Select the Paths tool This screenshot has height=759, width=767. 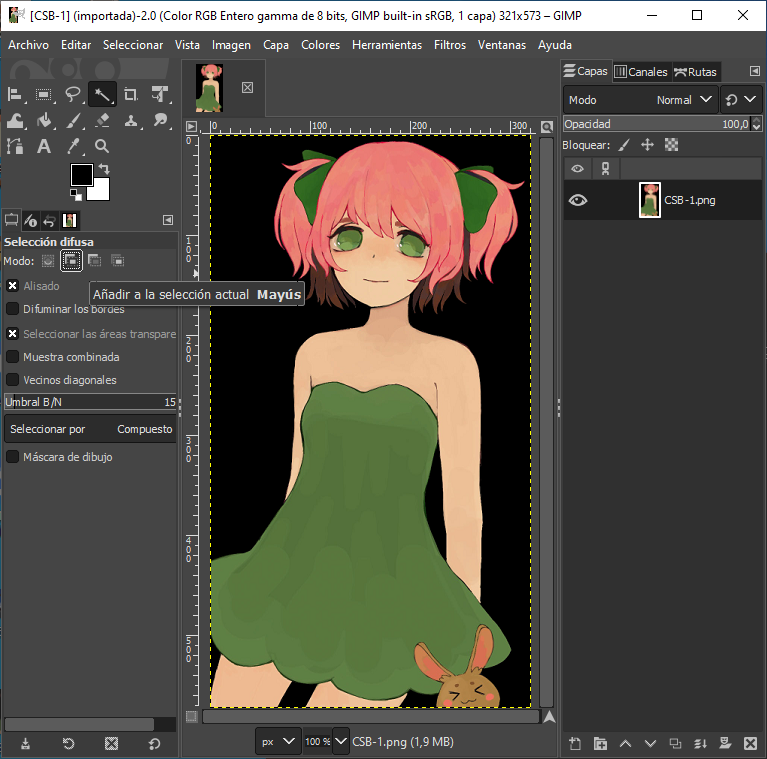coord(15,146)
